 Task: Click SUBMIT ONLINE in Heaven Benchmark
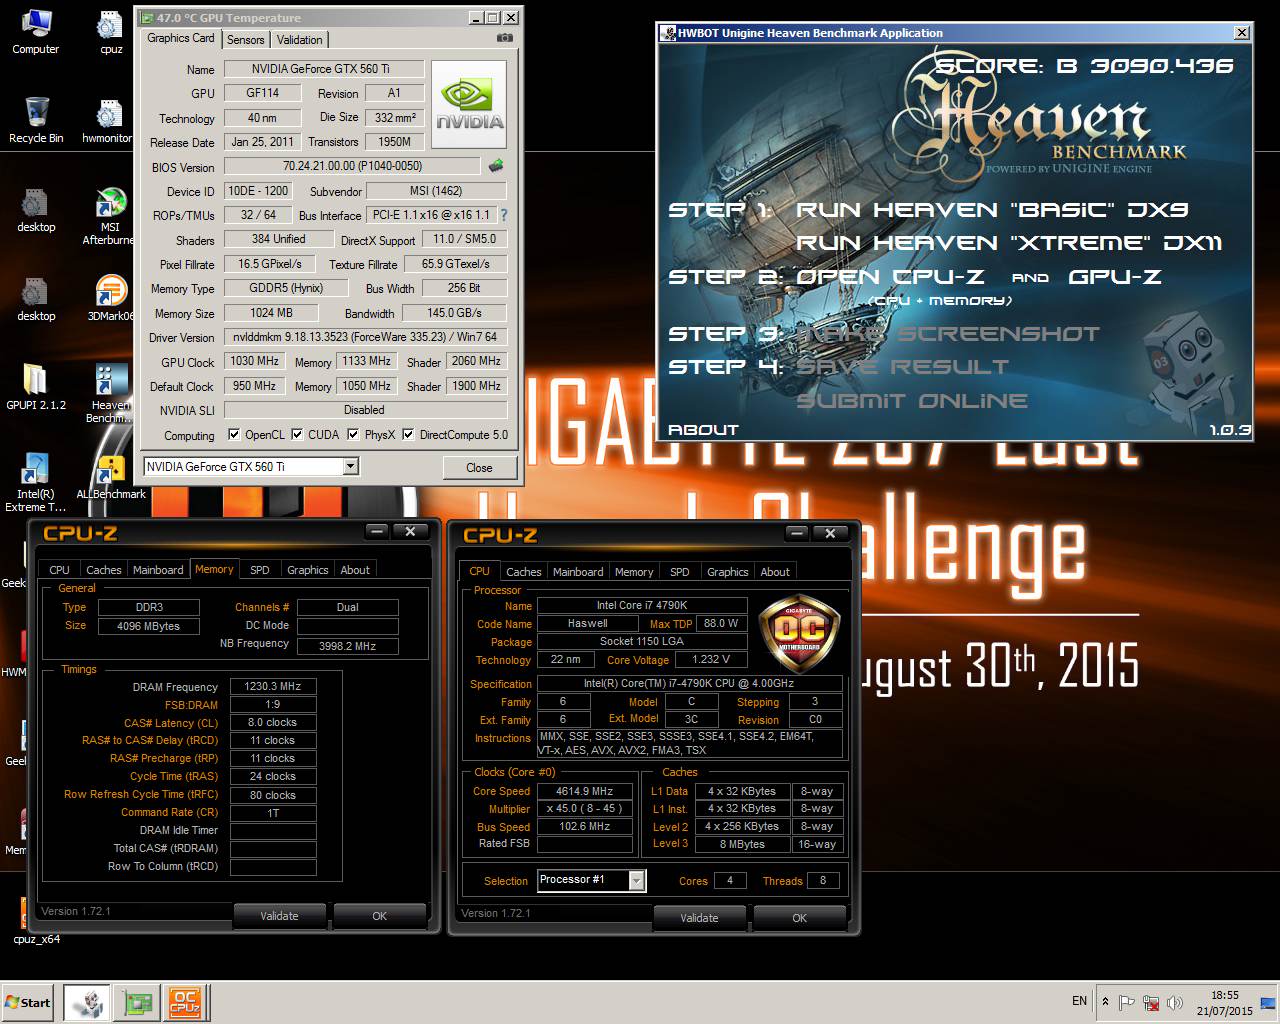pos(912,401)
